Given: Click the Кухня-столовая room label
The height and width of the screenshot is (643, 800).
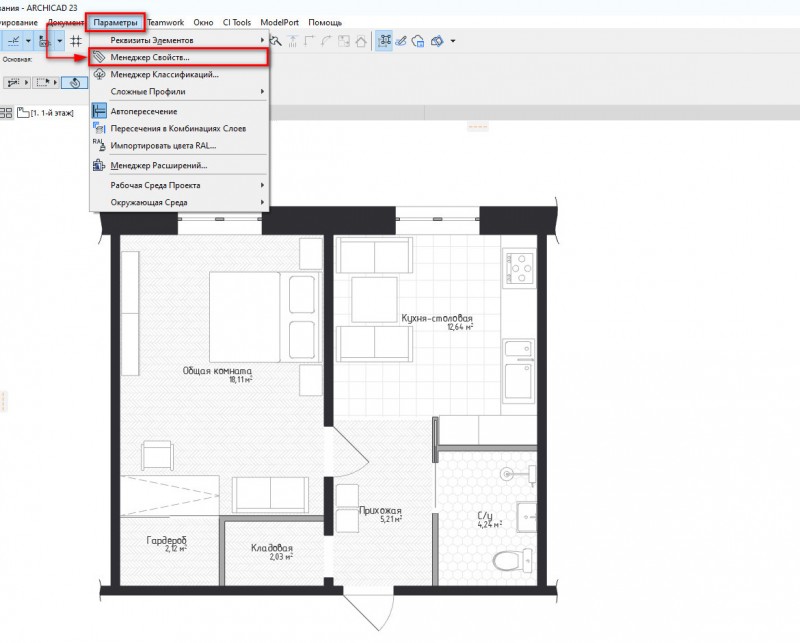Looking at the screenshot, I should 437,318.
